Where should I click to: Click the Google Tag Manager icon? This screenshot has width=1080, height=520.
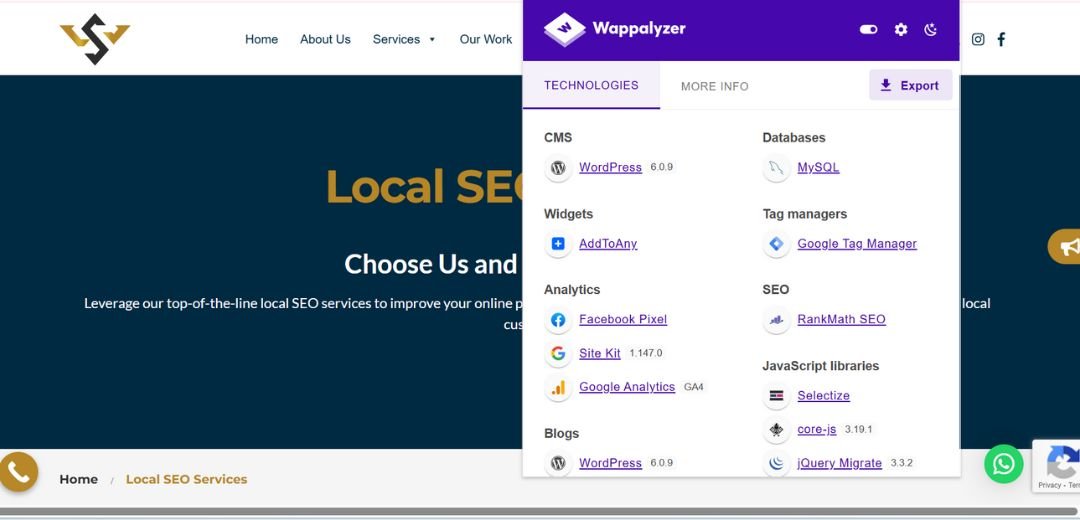point(777,244)
